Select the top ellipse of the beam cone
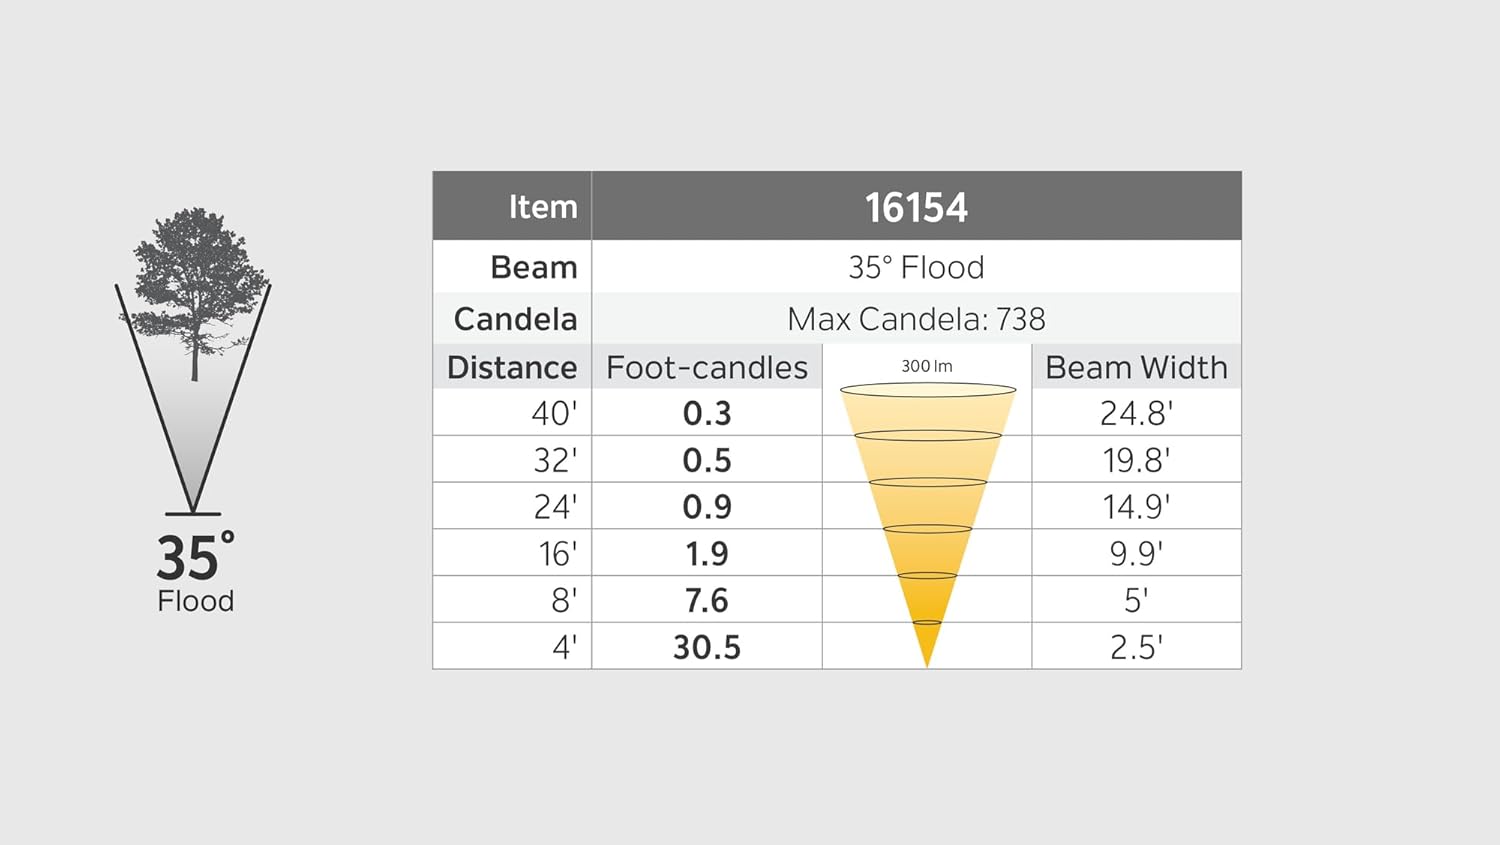The width and height of the screenshot is (1500, 845). pyautogui.click(x=927, y=390)
